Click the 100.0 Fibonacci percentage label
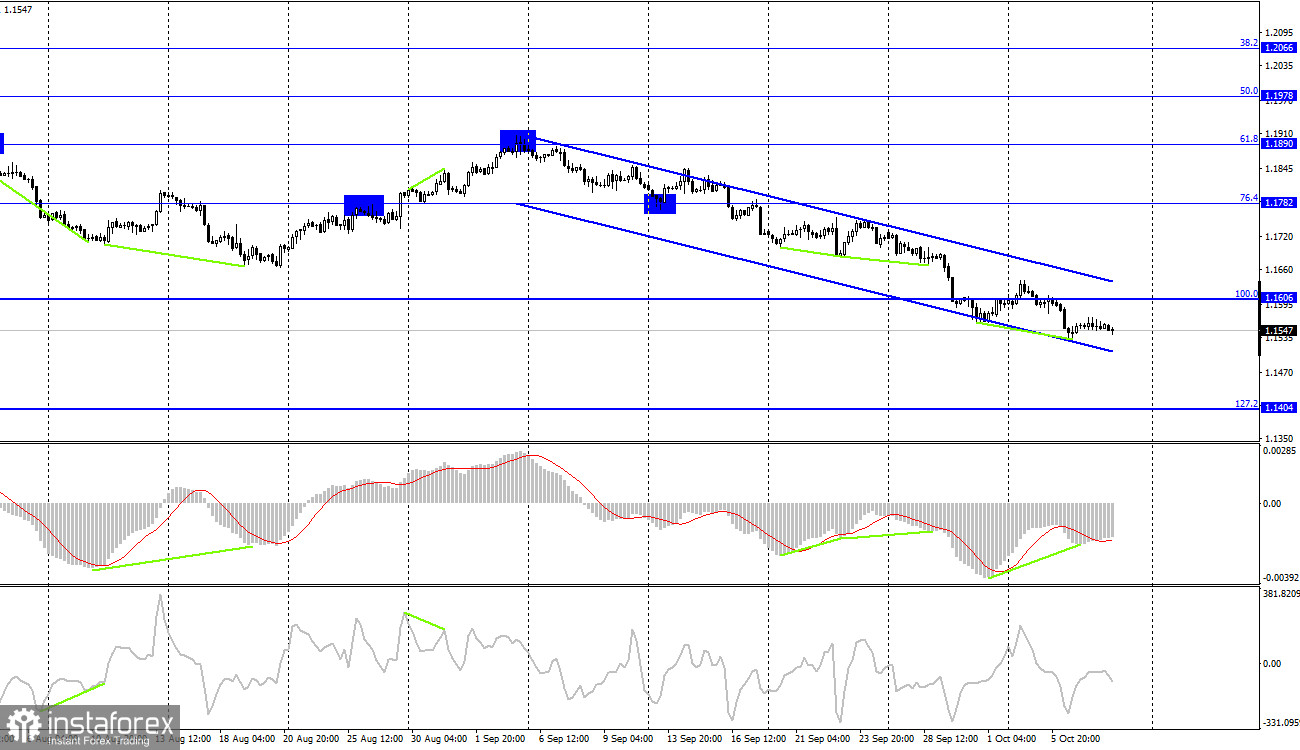The image size is (1300, 750). (1246, 294)
